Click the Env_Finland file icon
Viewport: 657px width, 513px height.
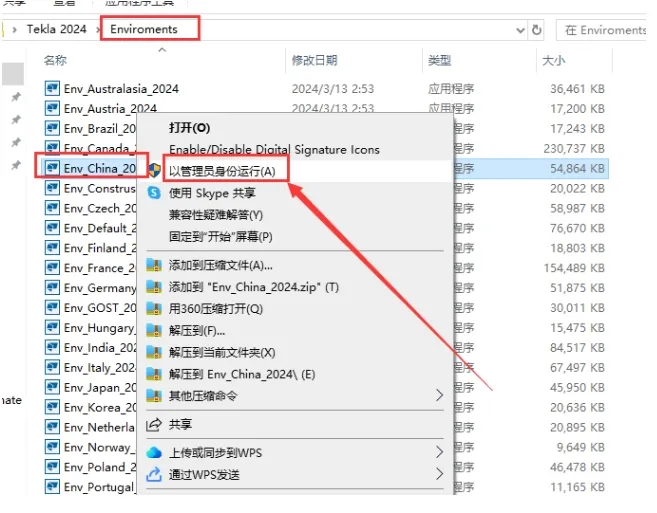click(52, 248)
